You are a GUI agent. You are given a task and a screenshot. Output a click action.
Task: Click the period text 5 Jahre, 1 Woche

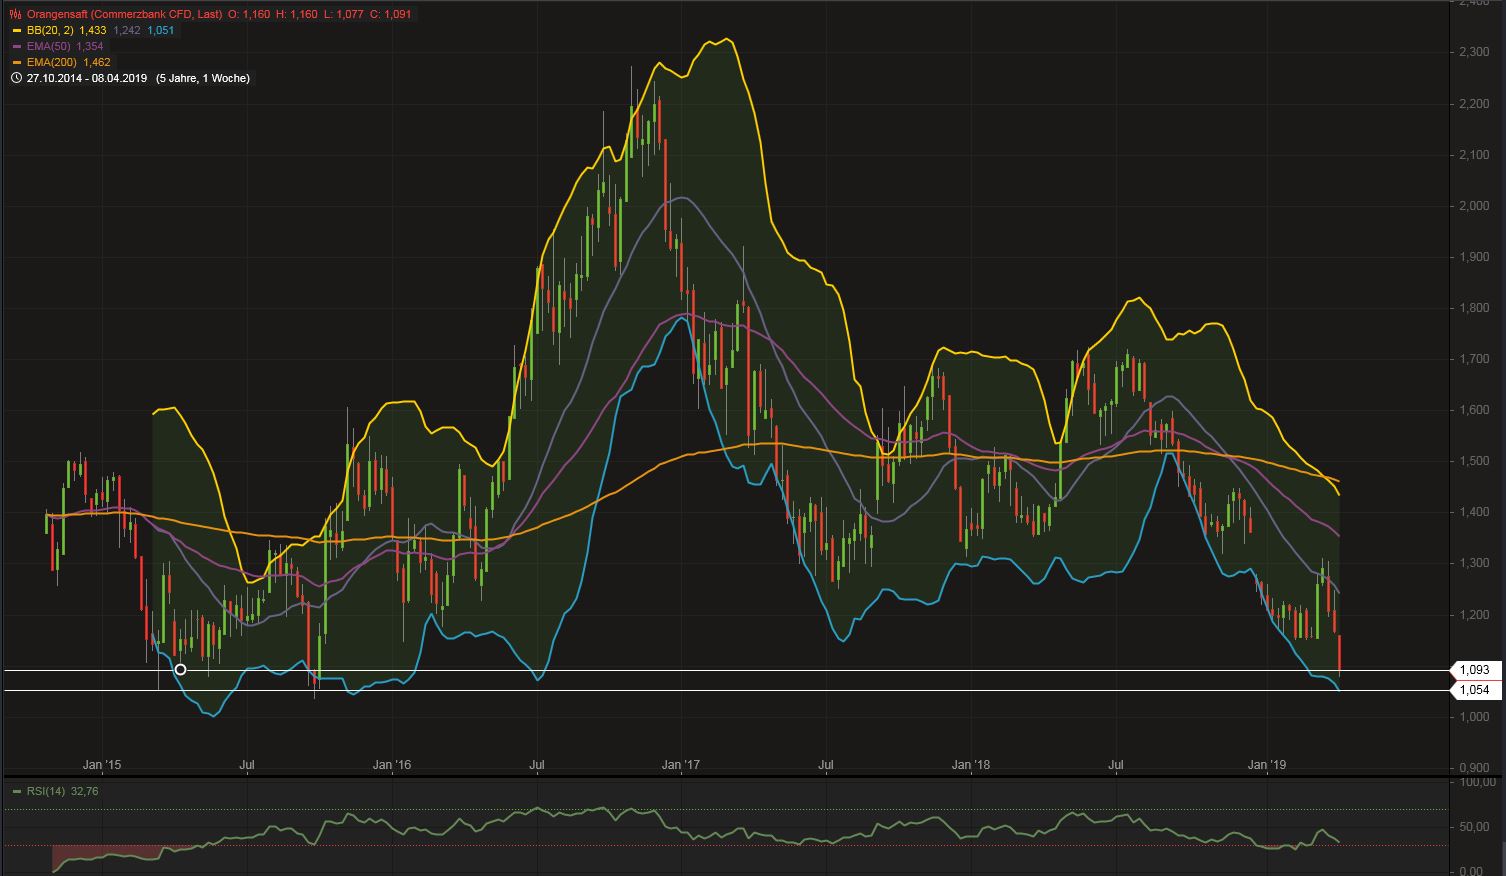[x=203, y=78]
